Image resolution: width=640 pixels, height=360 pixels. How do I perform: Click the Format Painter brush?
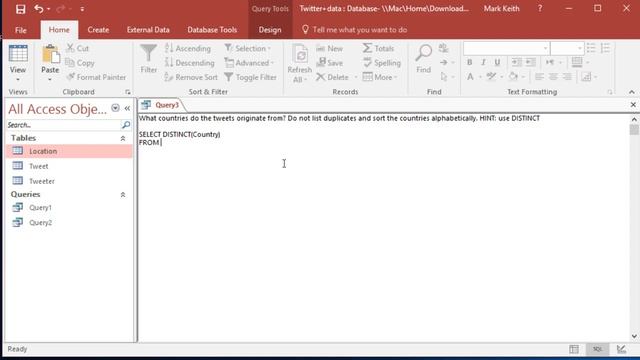pos(71,77)
